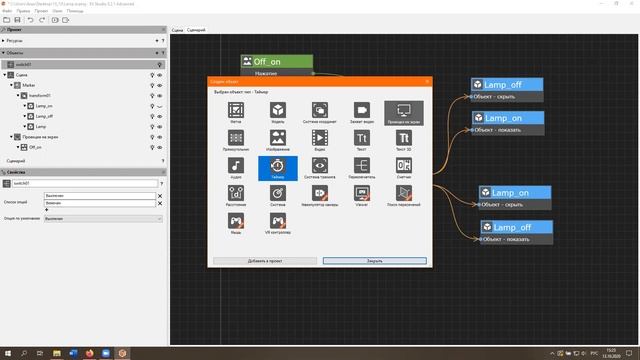
Task: Toggle eye visibility for Сцена row
Action: coord(160,75)
